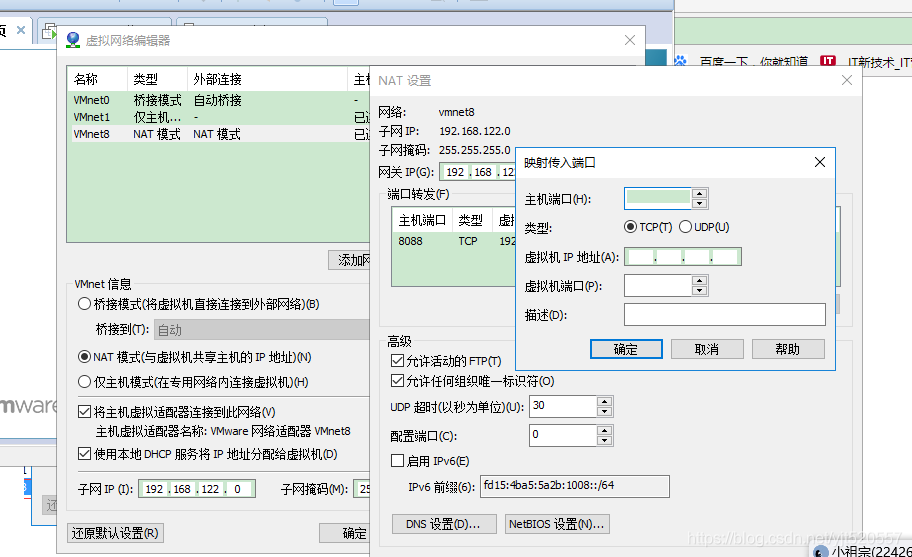
Task: Decrease UDP 超时 with down arrow
Action: coord(605,411)
